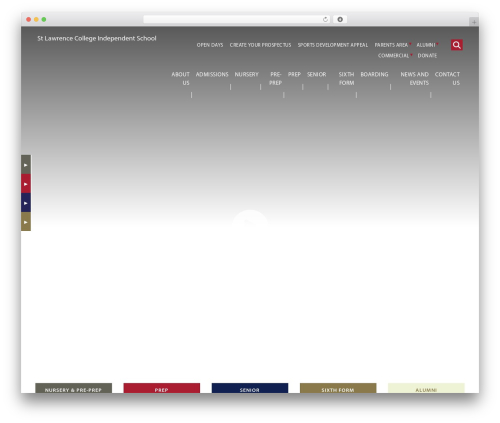Screen dimensions: 500x423
Task: Visit Sports Development Appeal link
Action: click(333, 45)
